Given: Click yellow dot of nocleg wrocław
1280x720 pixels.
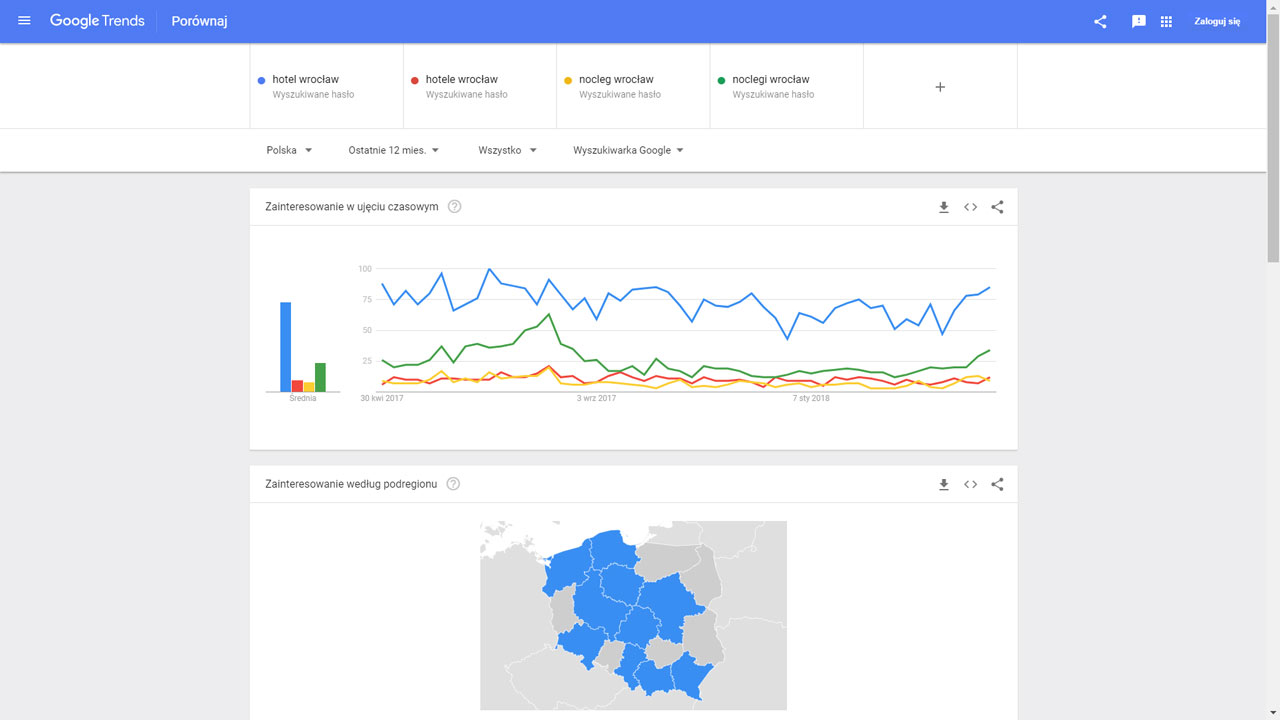Looking at the screenshot, I should pos(568,79).
